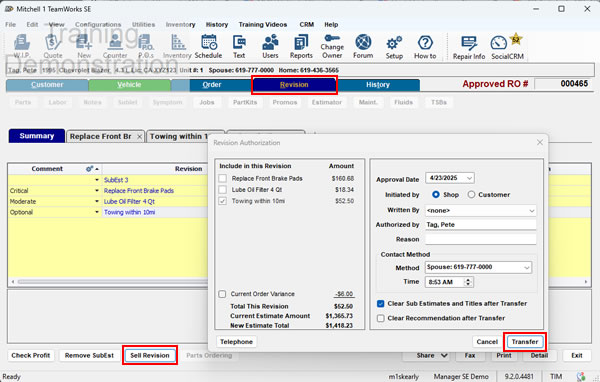Screen dimensions: 600x382
Task: Toggle Towing within 10mi checkbox
Action: [222, 201]
